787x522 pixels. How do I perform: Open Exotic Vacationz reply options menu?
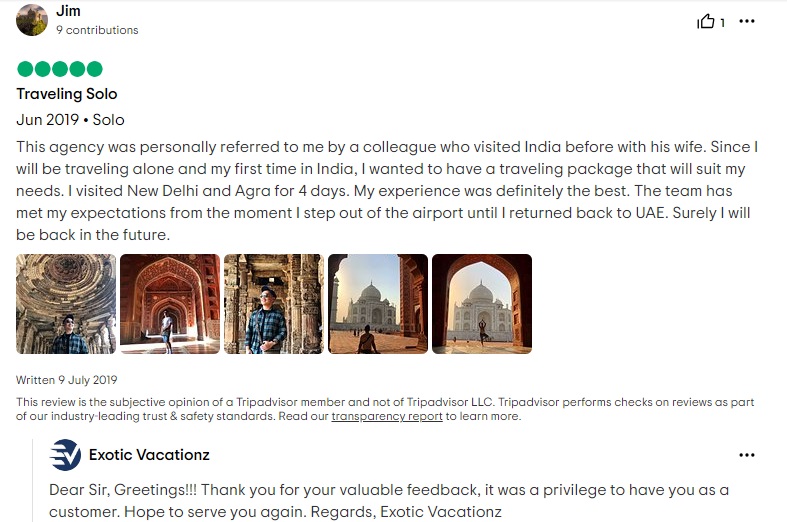(747, 455)
